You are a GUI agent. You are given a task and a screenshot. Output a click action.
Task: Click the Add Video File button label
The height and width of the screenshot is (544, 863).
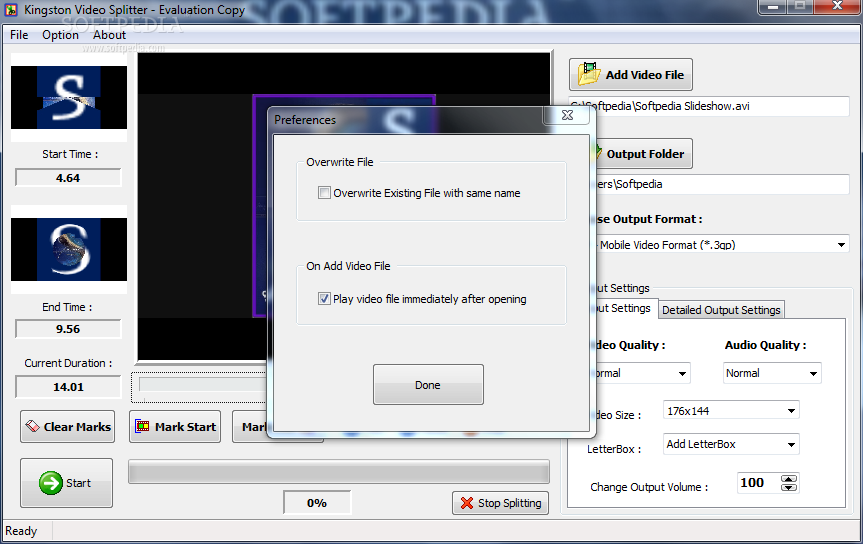645,75
